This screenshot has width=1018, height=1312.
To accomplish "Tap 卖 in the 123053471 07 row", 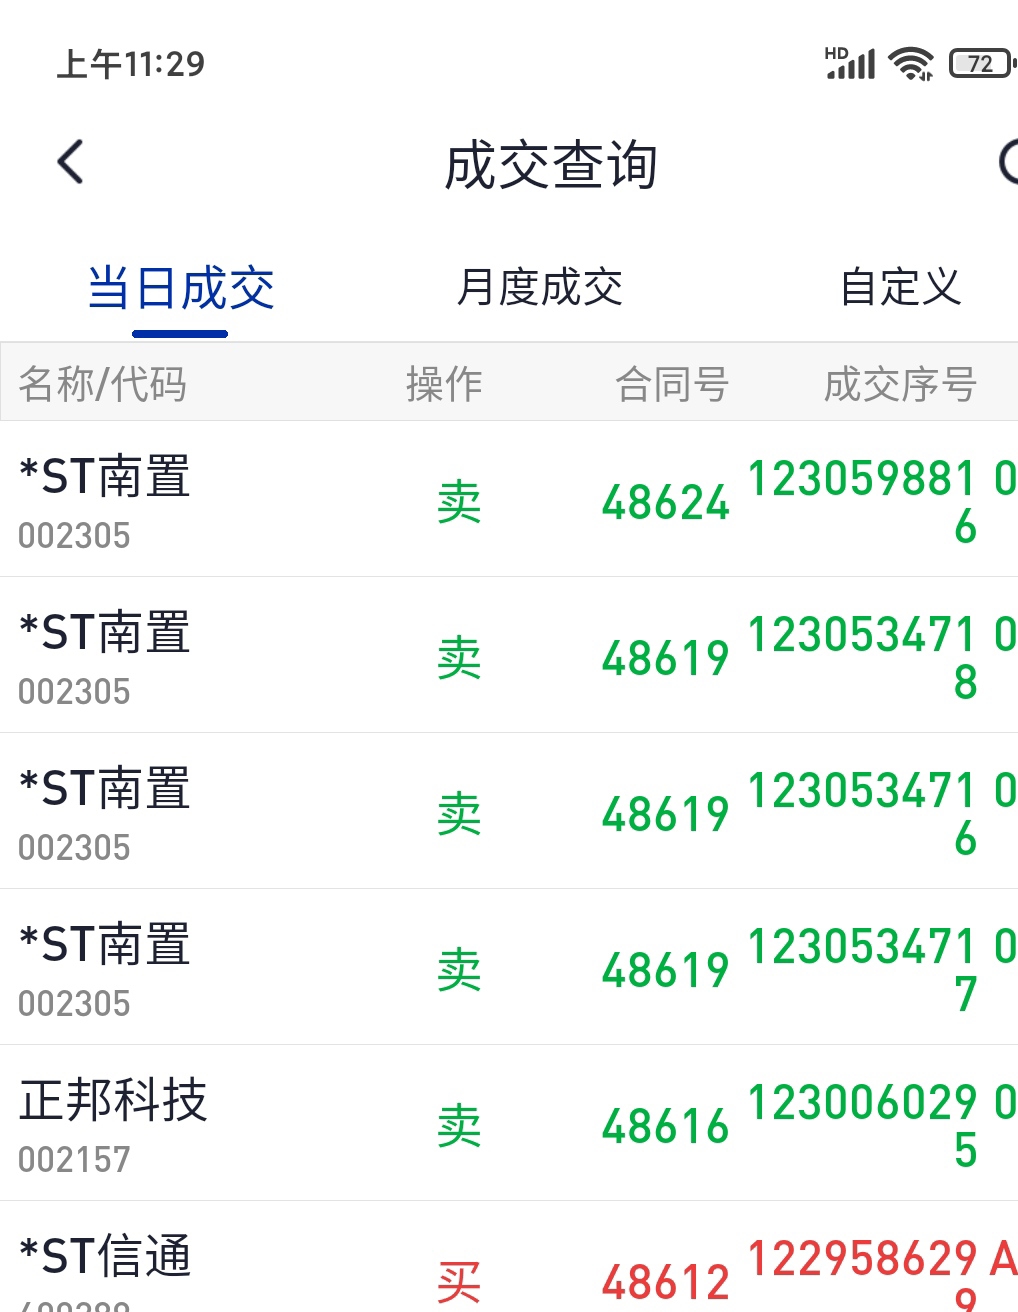I will coord(459,970).
